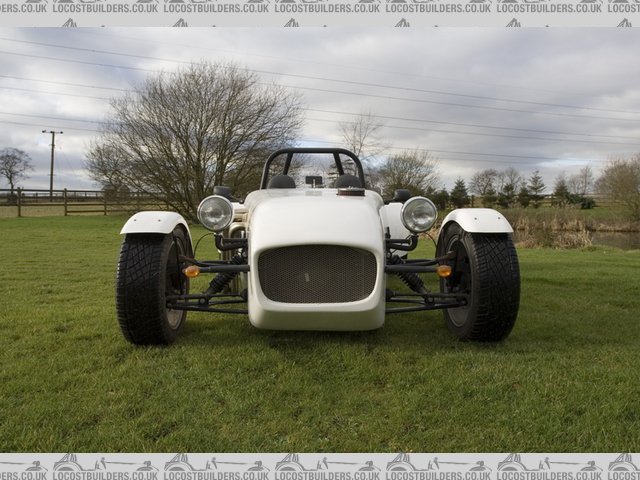Select the orange indicator beside right wheel

(x=444, y=271)
